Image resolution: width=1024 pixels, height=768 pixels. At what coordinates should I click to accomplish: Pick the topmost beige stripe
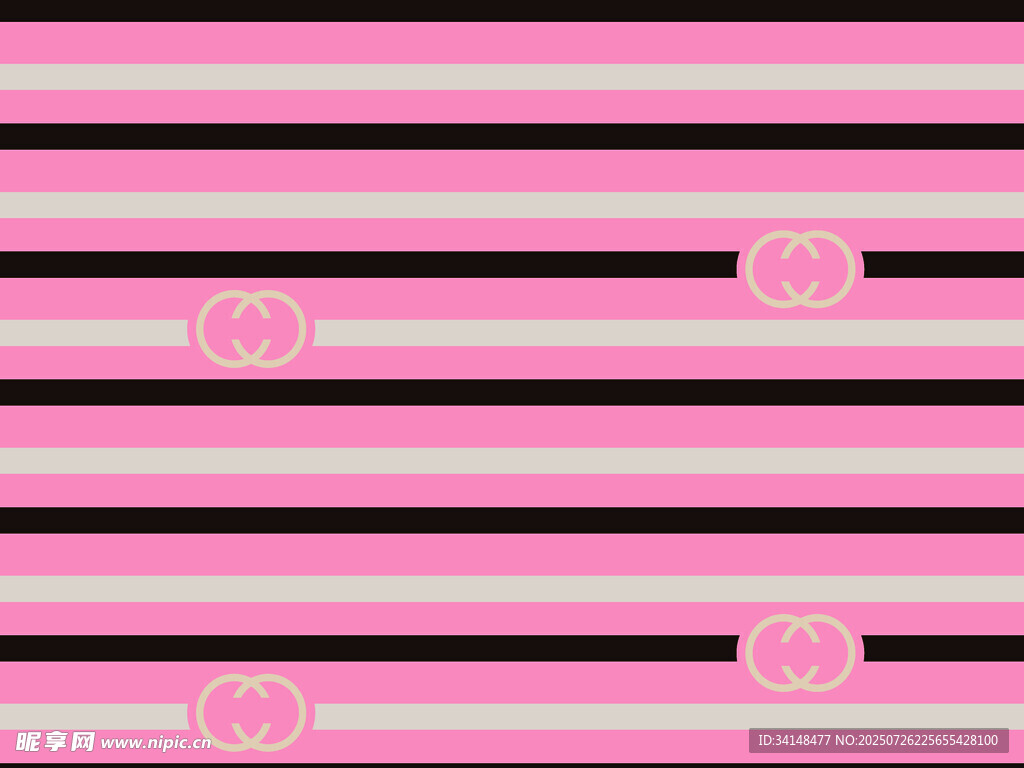click(x=512, y=77)
